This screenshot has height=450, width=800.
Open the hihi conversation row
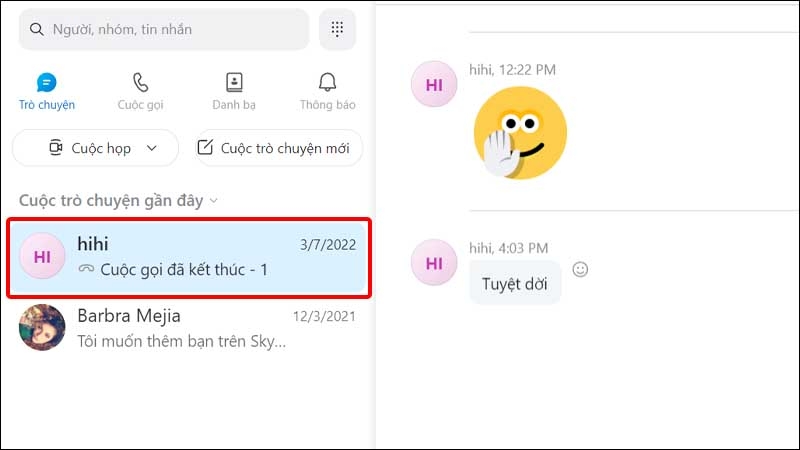click(189, 257)
